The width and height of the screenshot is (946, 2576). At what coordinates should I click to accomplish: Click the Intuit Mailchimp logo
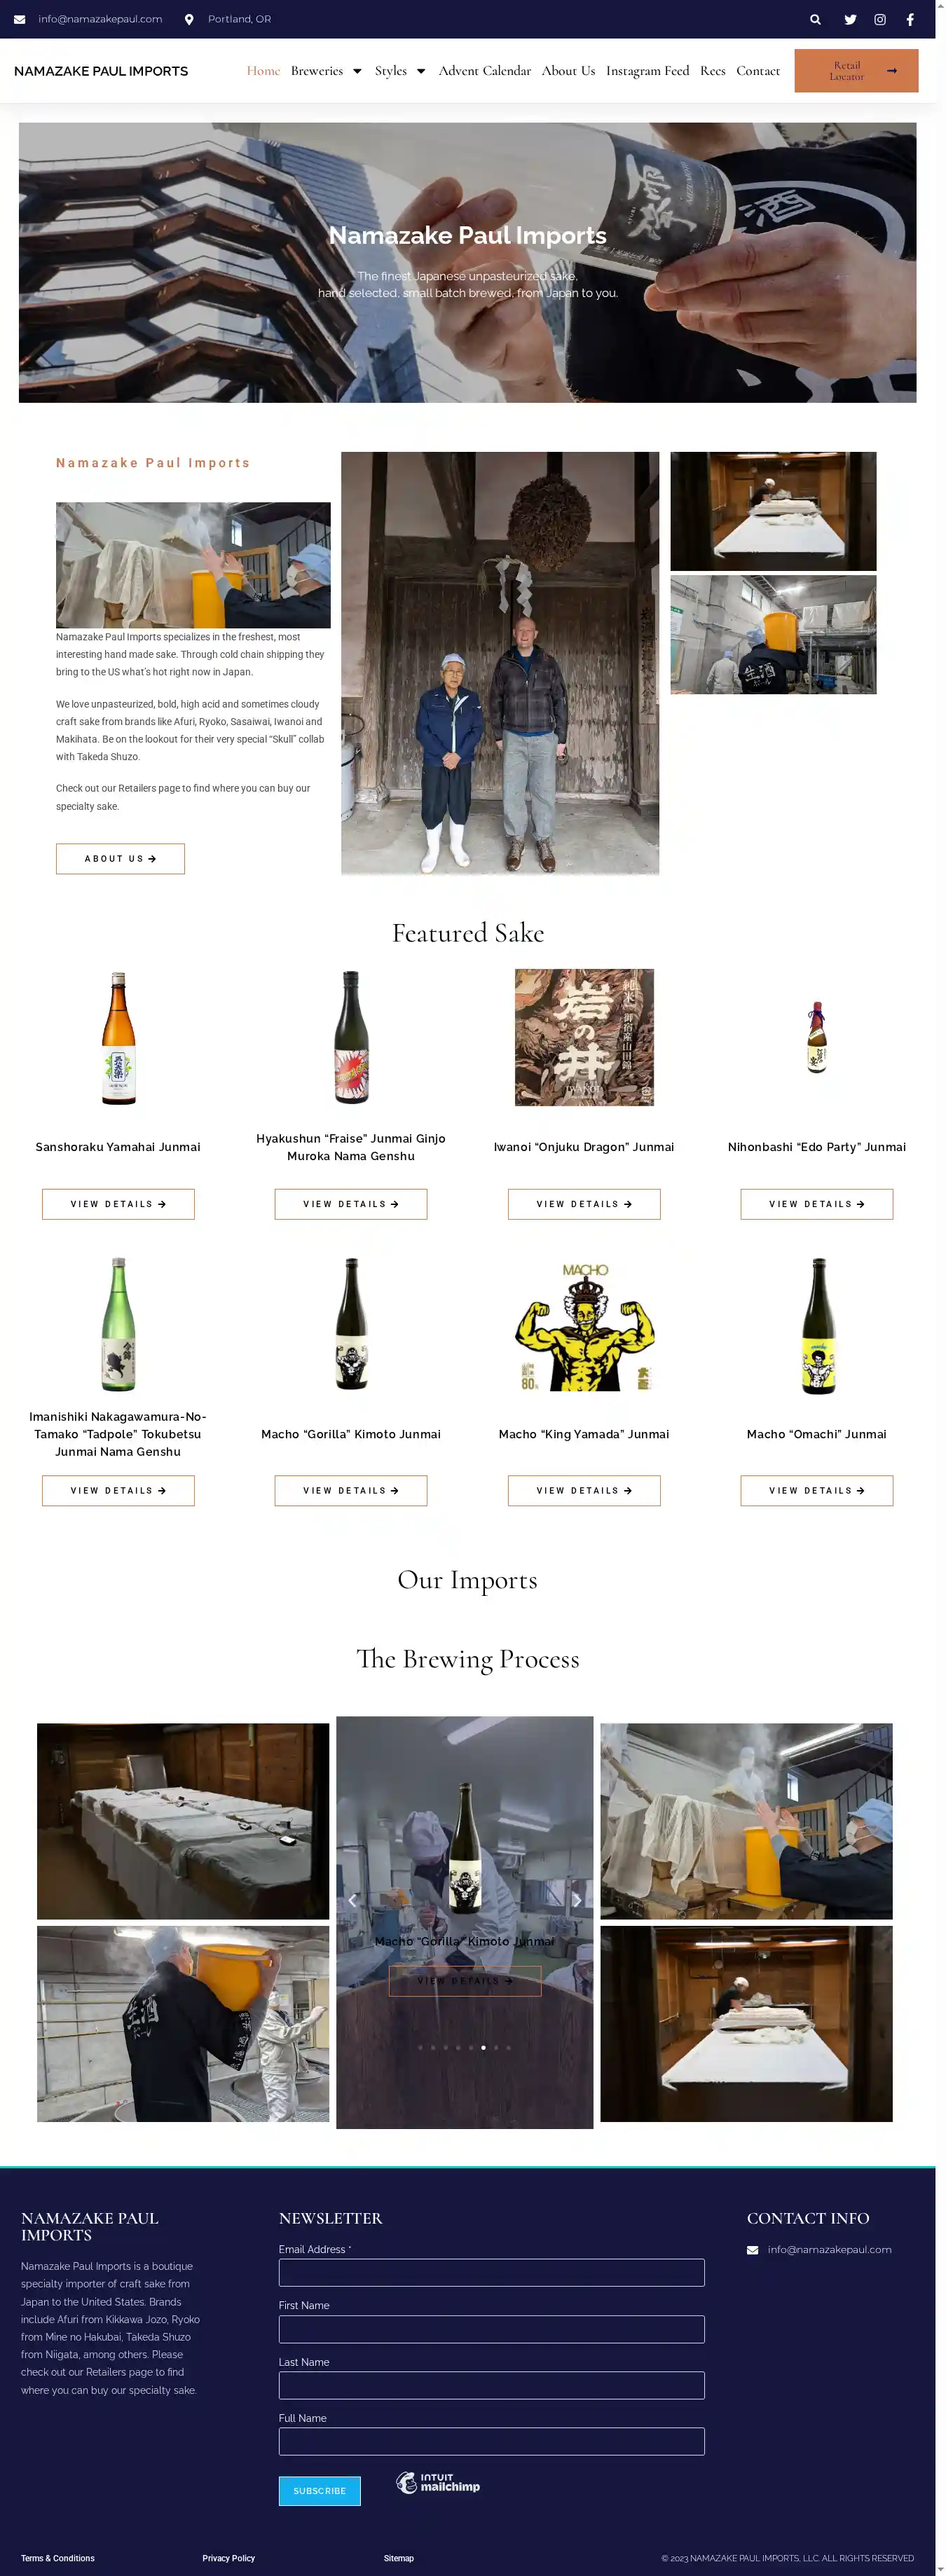438,2482
